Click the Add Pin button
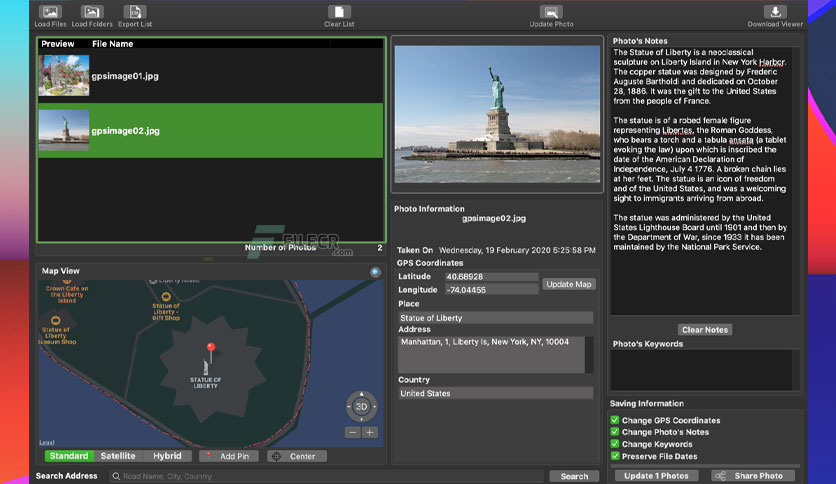 point(229,456)
